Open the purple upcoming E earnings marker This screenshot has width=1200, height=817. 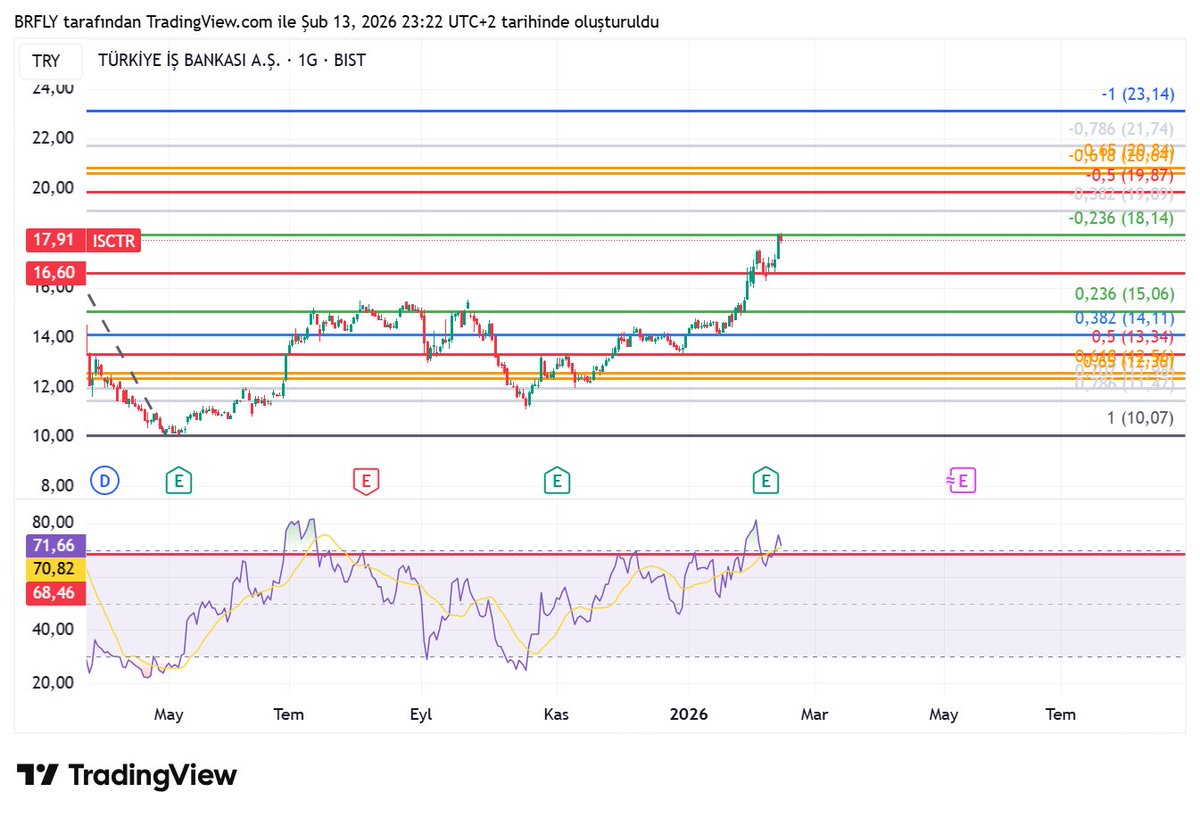click(x=961, y=481)
